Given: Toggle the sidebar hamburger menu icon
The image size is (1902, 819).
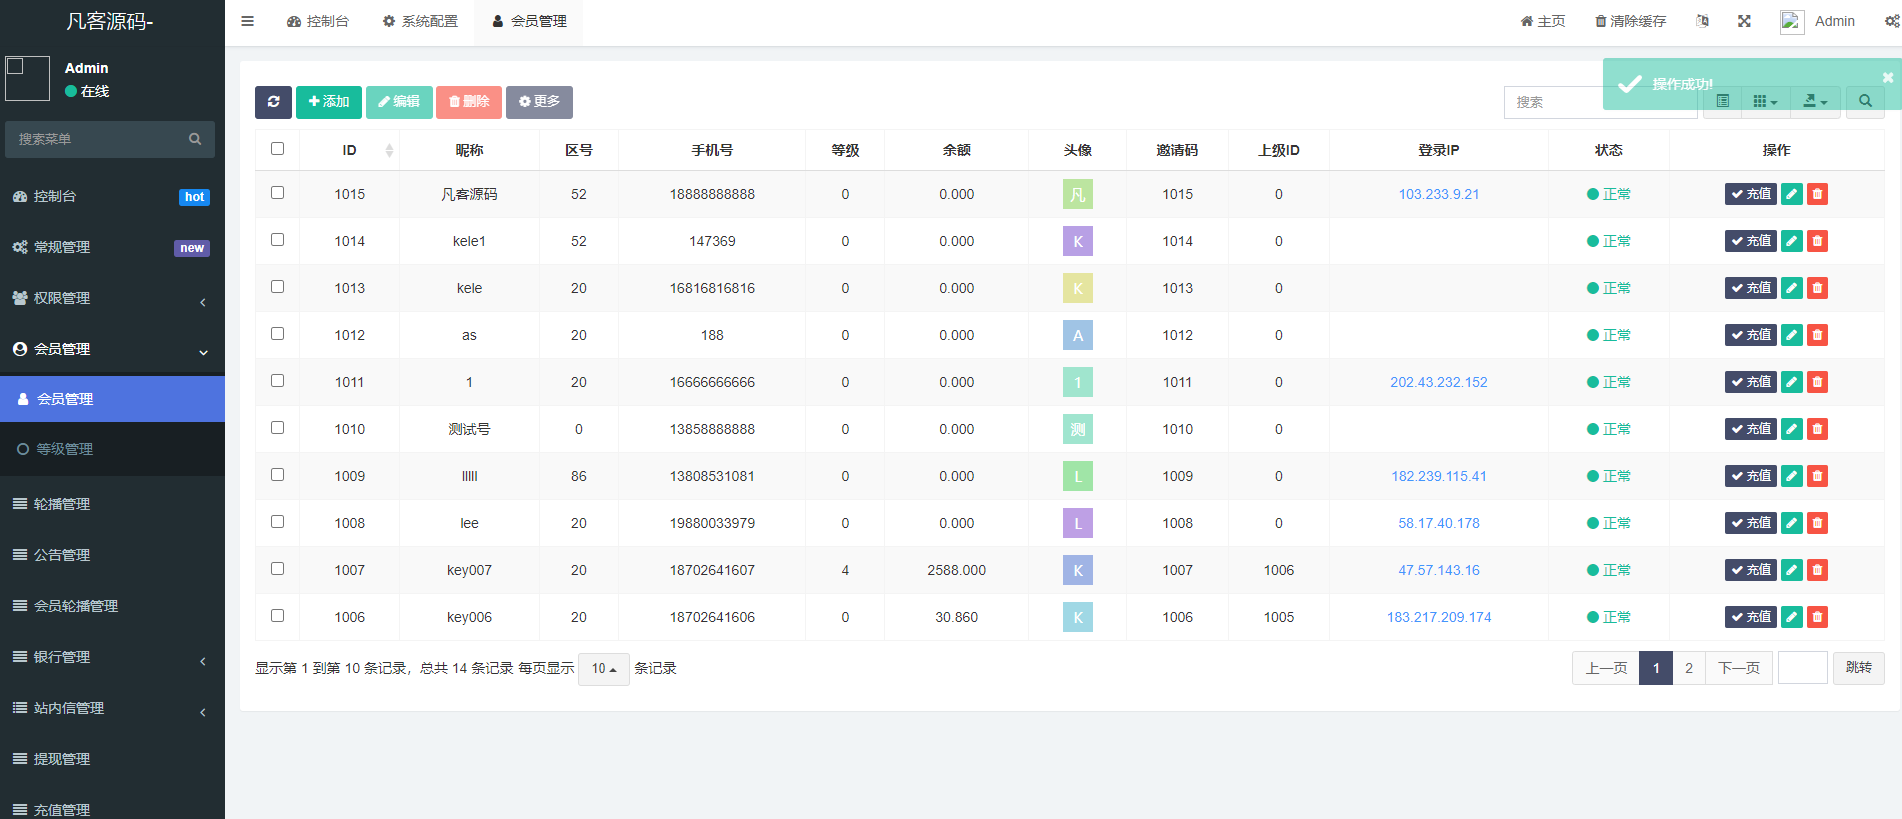Looking at the screenshot, I should (247, 21).
